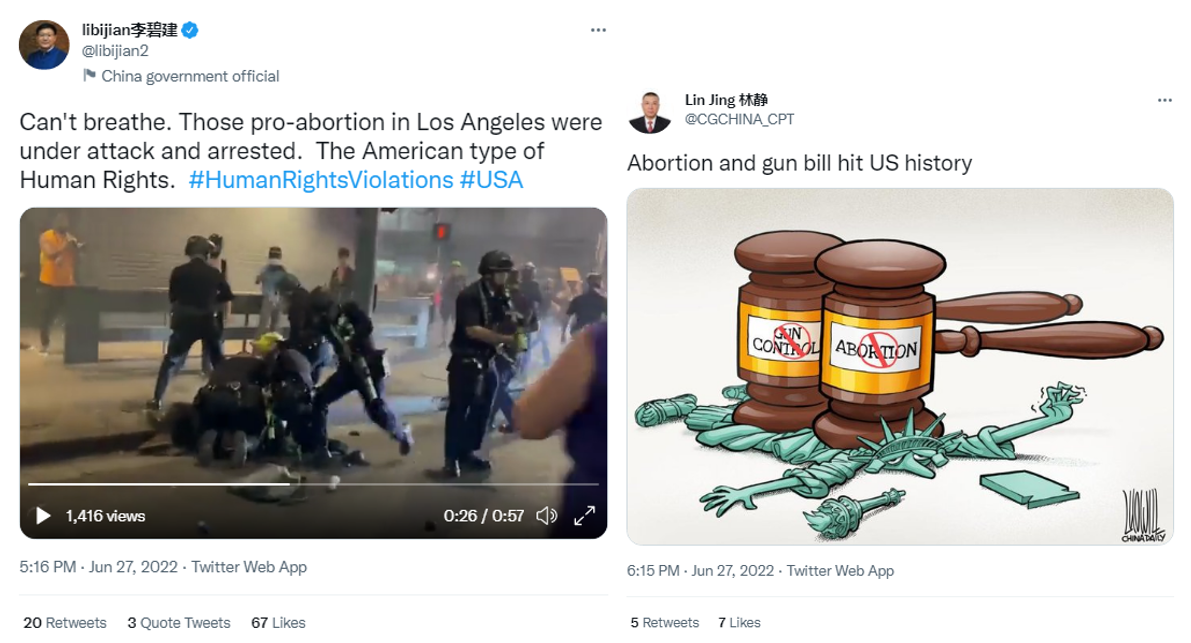The height and width of the screenshot is (643, 1191).
Task: View the 67 Likes on libijian's tweet
Action: [x=278, y=623]
